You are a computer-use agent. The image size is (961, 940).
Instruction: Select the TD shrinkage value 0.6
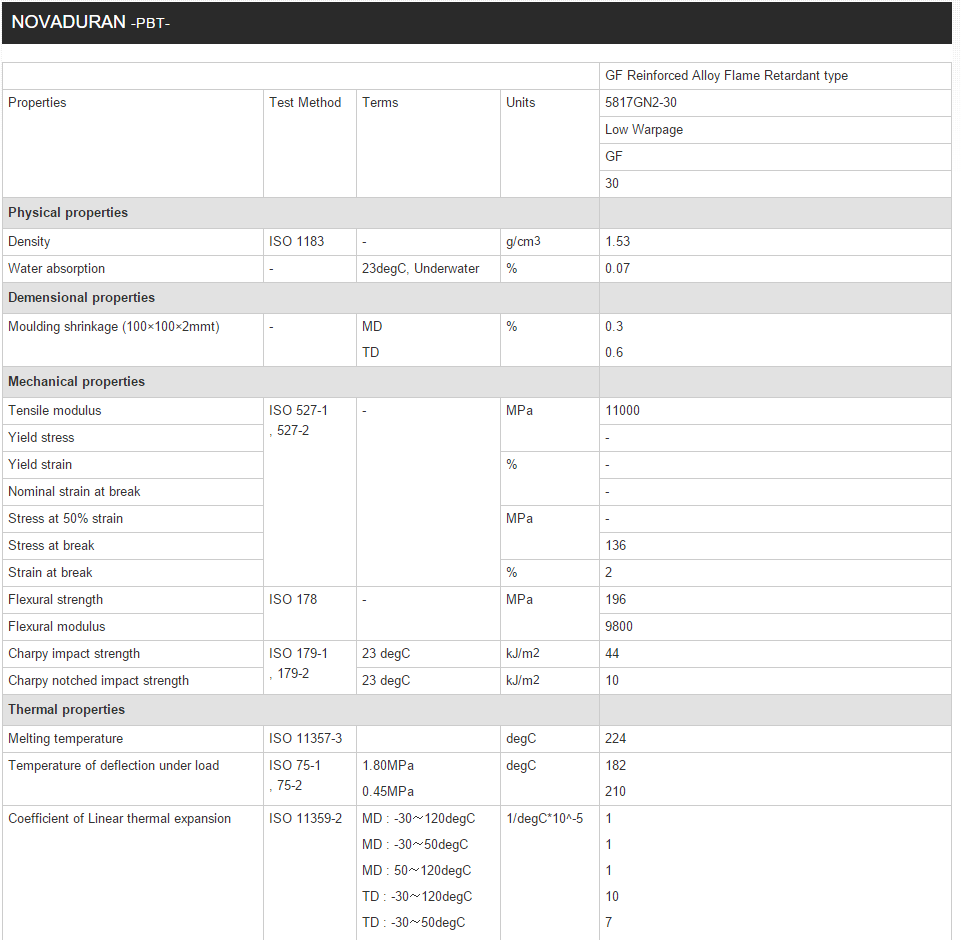coord(613,352)
